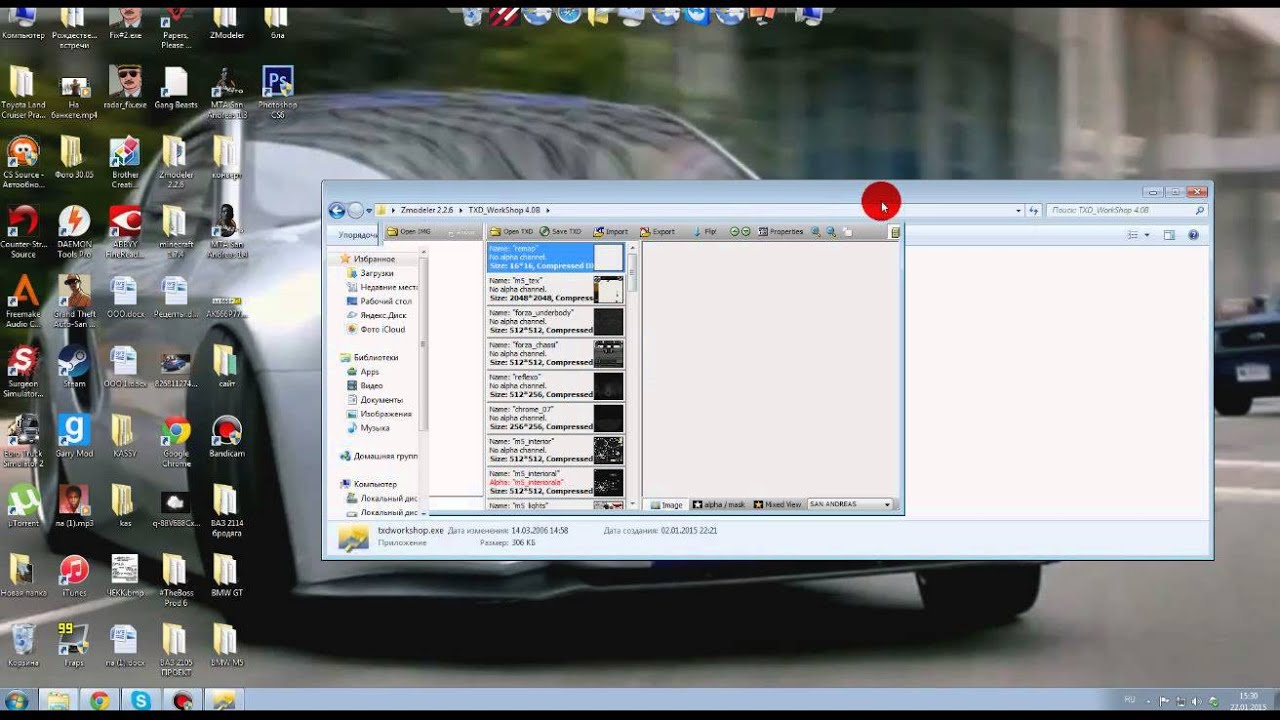Click the yellow notes icon at toolbar end
The image size is (1280, 720).
[x=895, y=232]
